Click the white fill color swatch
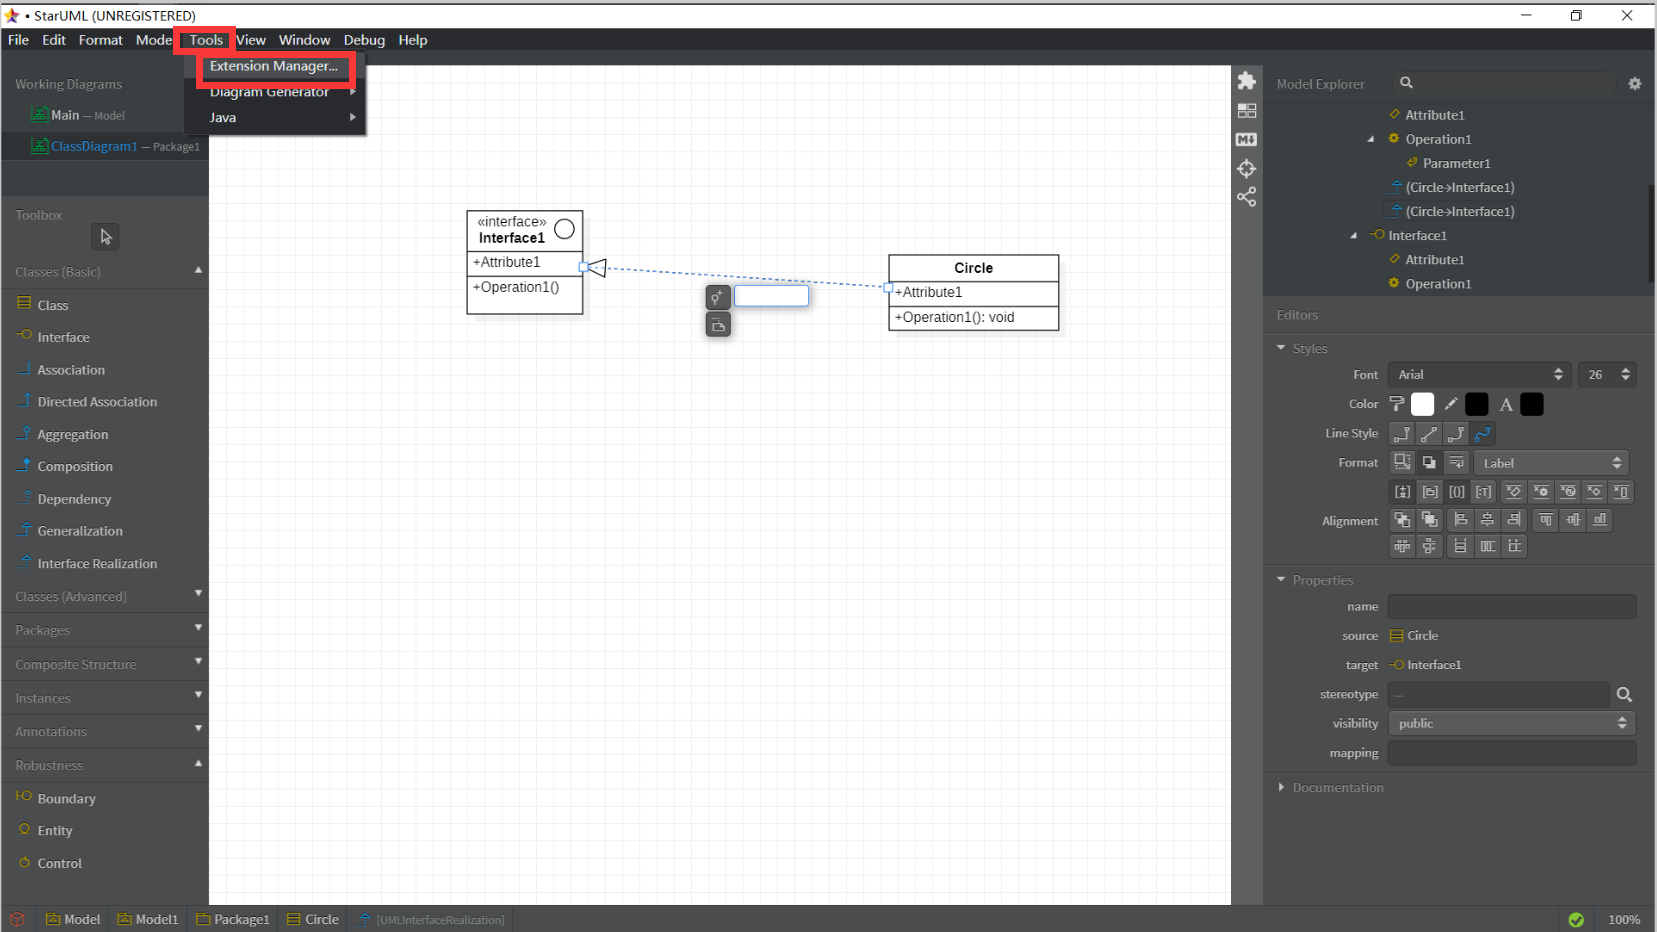The width and height of the screenshot is (1657, 932). point(1422,404)
